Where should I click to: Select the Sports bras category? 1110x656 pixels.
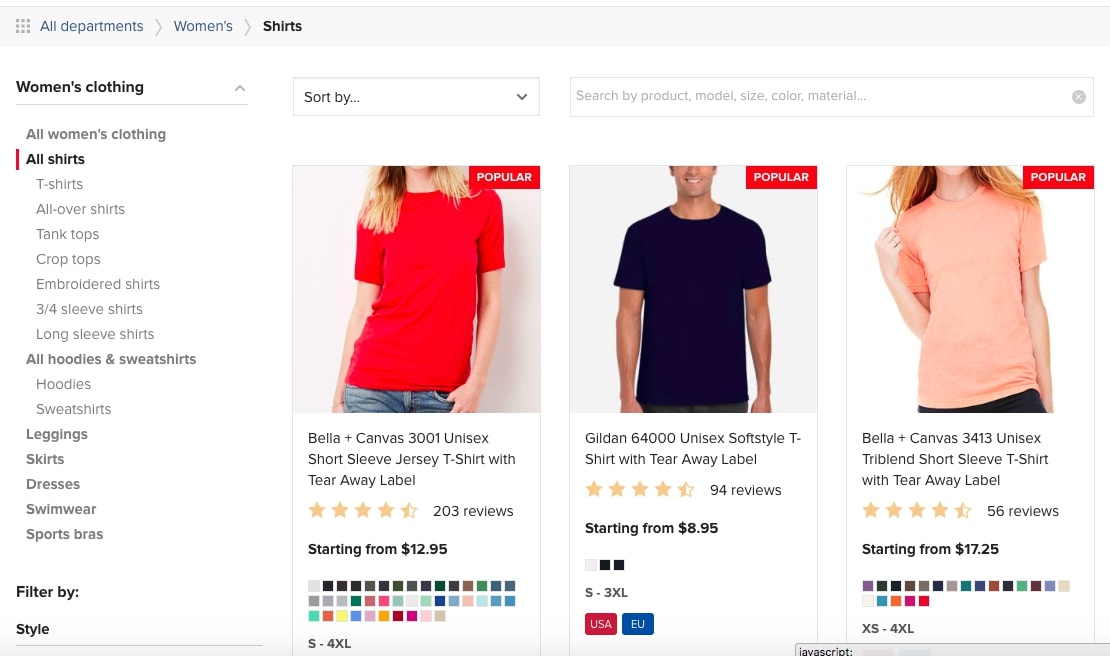64,534
